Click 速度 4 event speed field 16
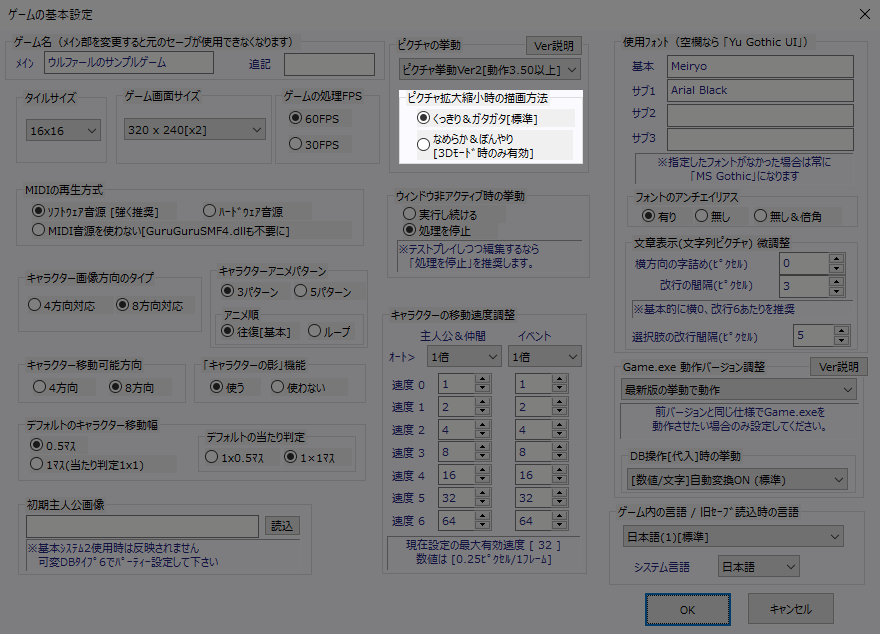The height and width of the screenshot is (634, 880). coord(534,475)
